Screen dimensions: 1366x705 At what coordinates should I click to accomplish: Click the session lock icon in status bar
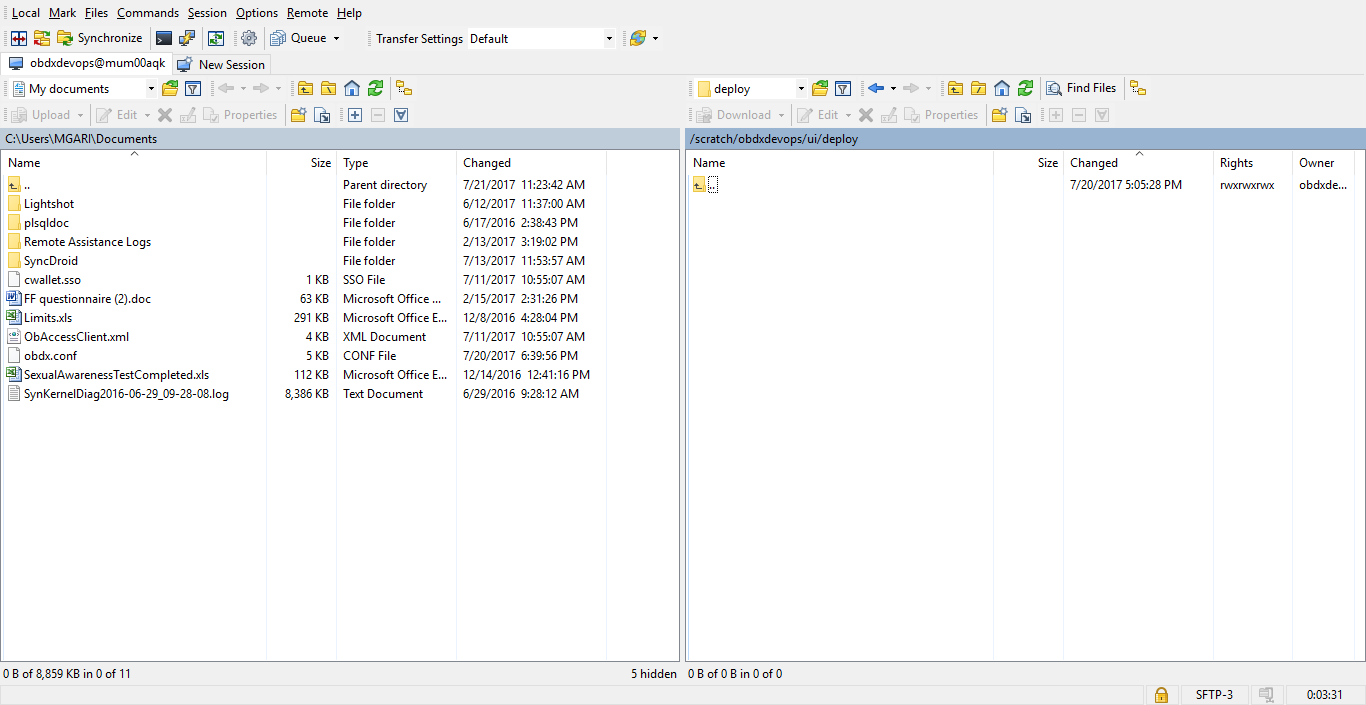pos(1161,694)
